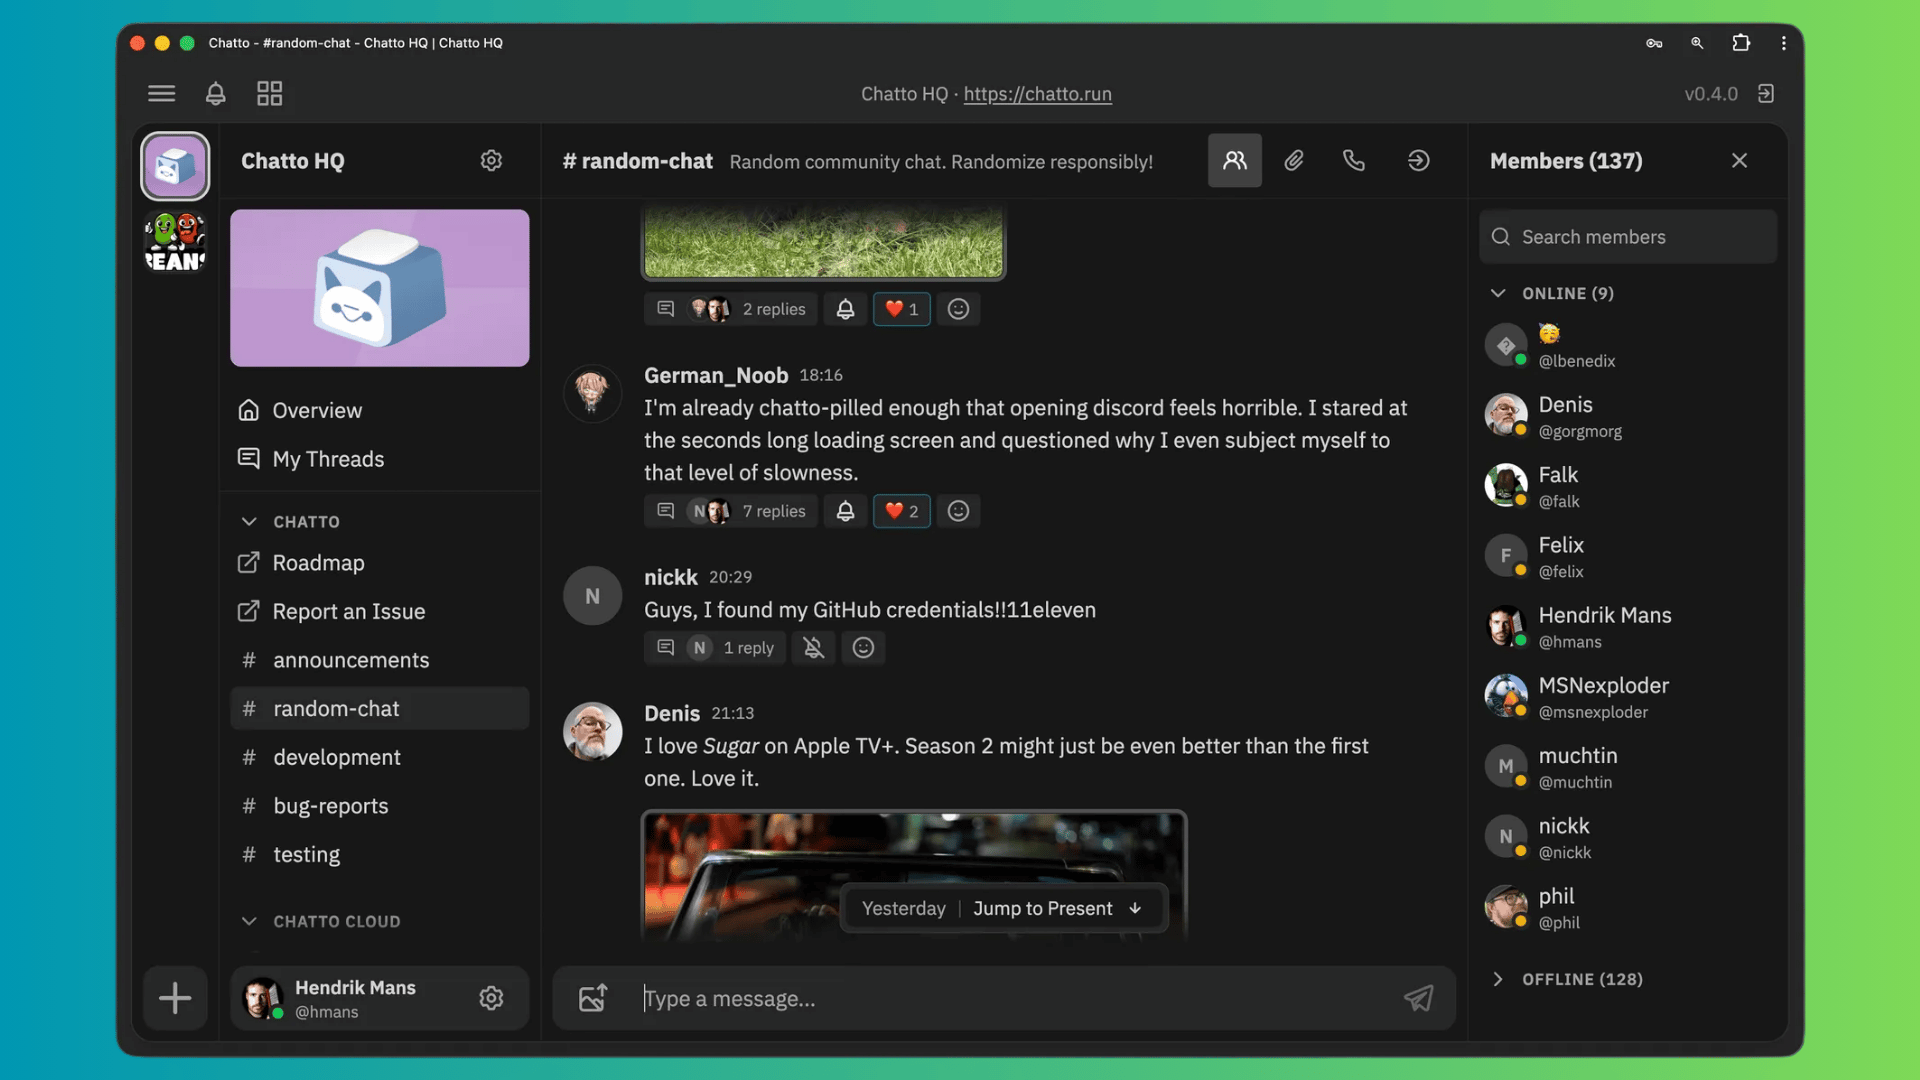This screenshot has width=1920, height=1080.
Task: Open Report an Issue link
Action: tap(380, 611)
